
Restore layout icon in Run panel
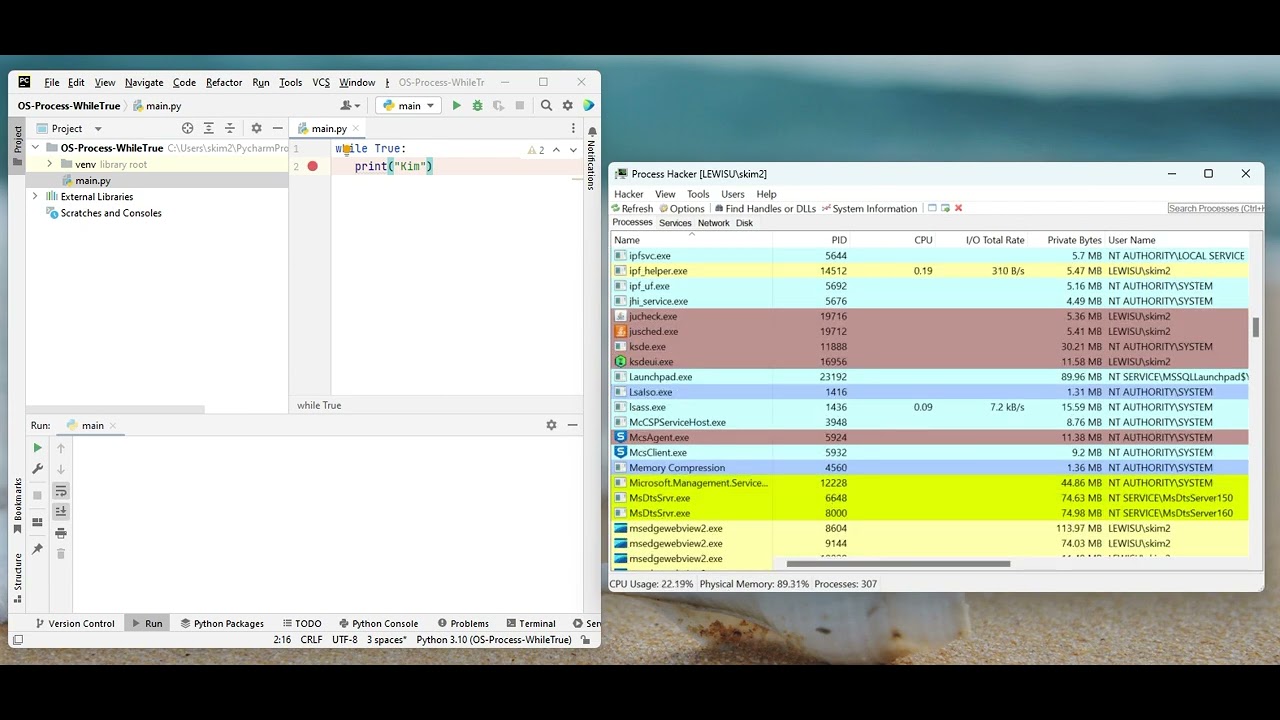pyautogui.click(x=38, y=522)
